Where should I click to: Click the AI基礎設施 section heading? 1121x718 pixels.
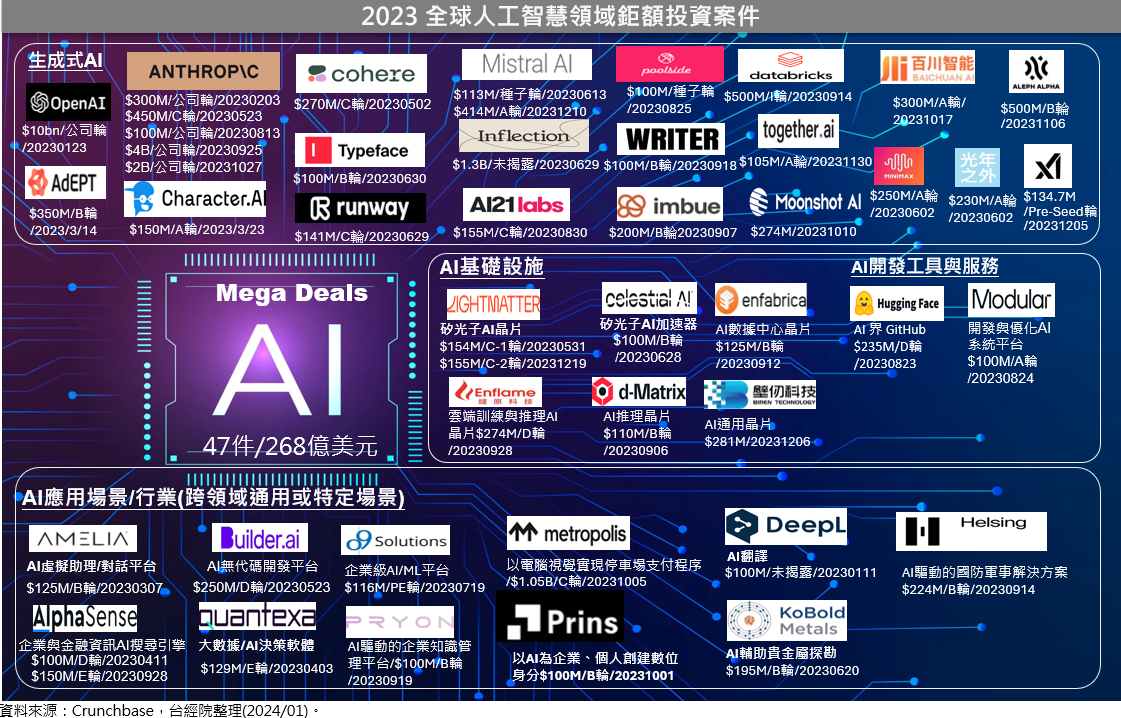pyautogui.click(x=491, y=267)
